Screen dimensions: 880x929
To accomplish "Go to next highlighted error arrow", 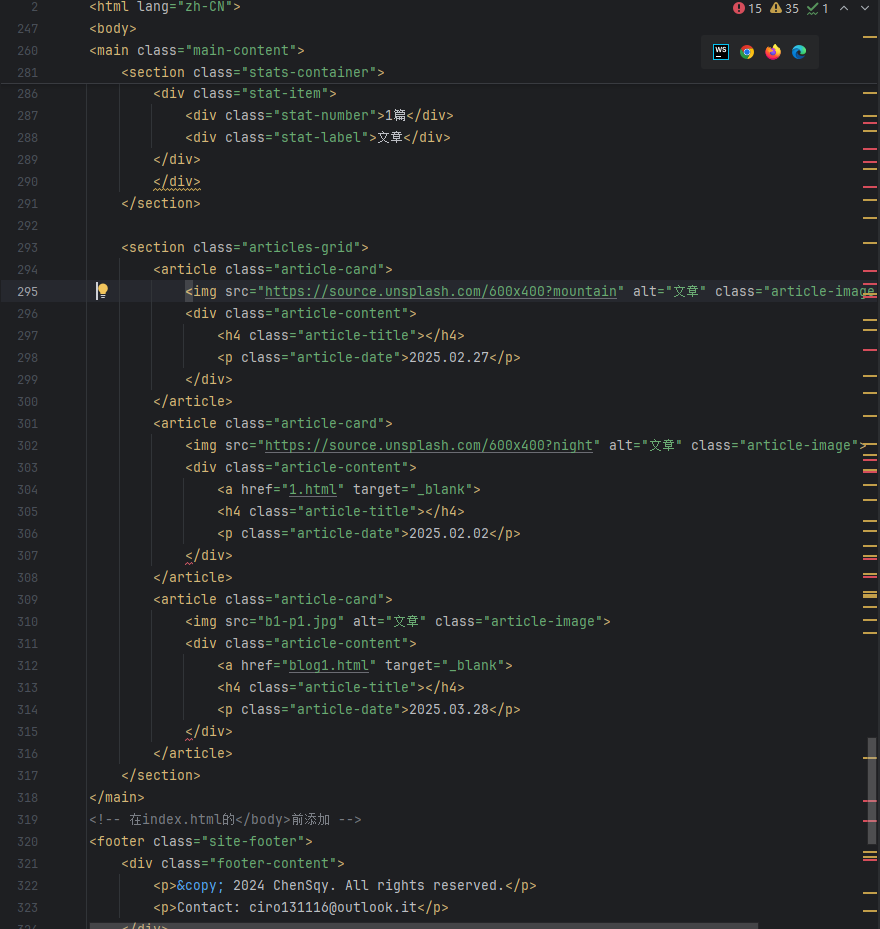I will 864,8.
